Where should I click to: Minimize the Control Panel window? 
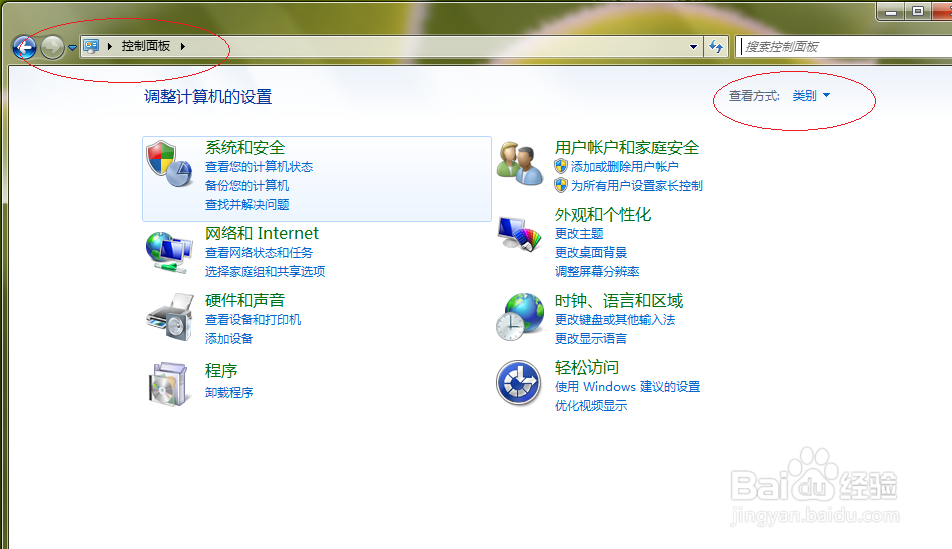[x=891, y=12]
